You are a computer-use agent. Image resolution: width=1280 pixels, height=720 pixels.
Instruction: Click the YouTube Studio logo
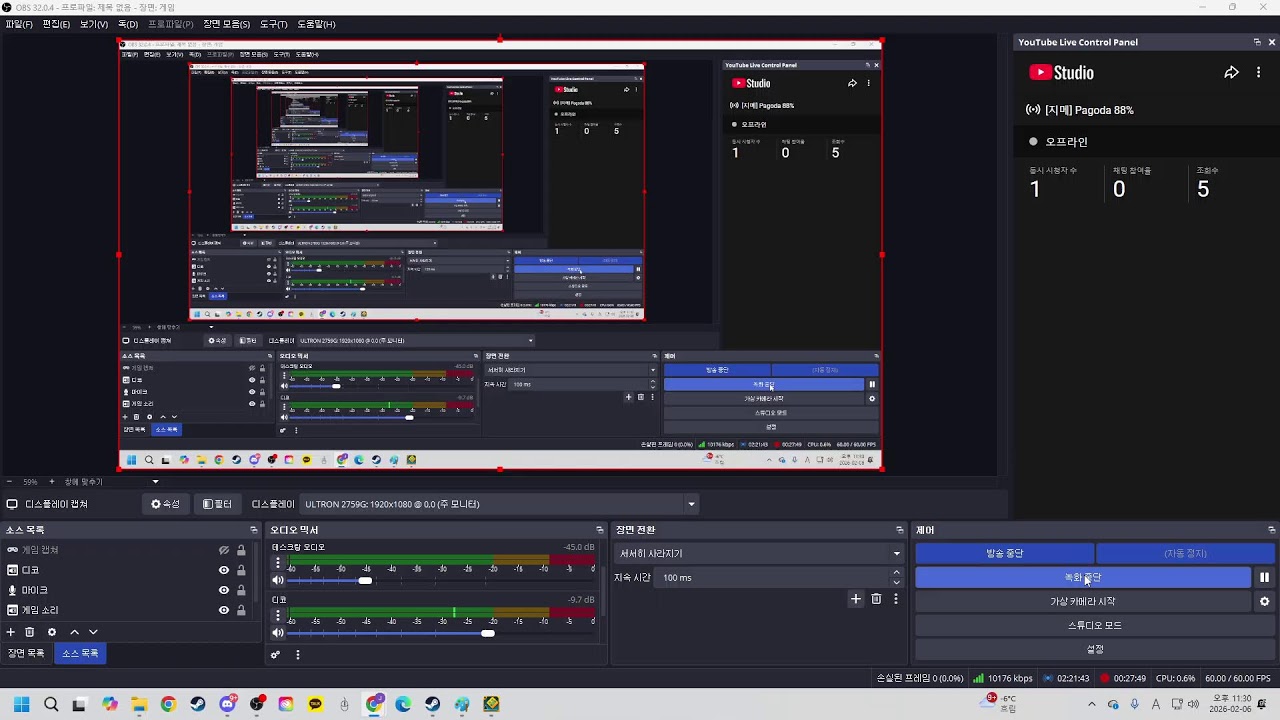pyautogui.click(x=1061, y=73)
